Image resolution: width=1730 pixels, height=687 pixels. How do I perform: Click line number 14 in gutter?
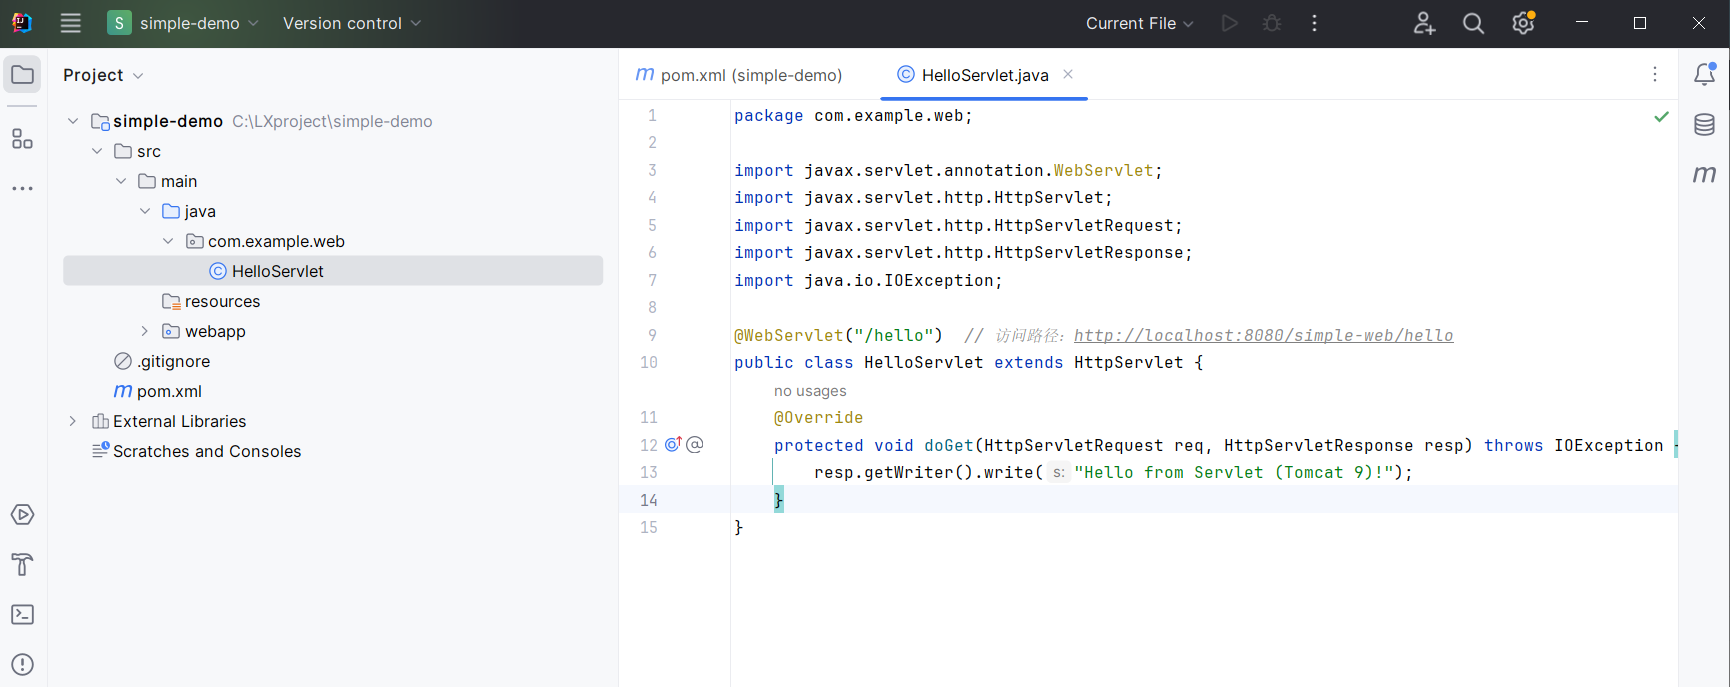pyautogui.click(x=649, y=500)
